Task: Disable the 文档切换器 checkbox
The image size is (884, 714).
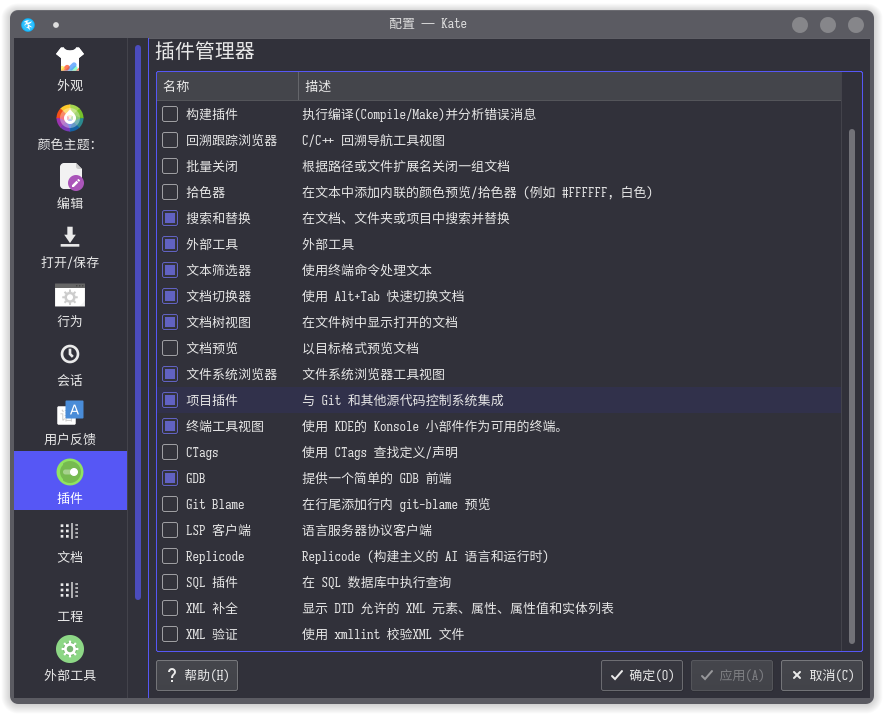Action: click(170, 296)
